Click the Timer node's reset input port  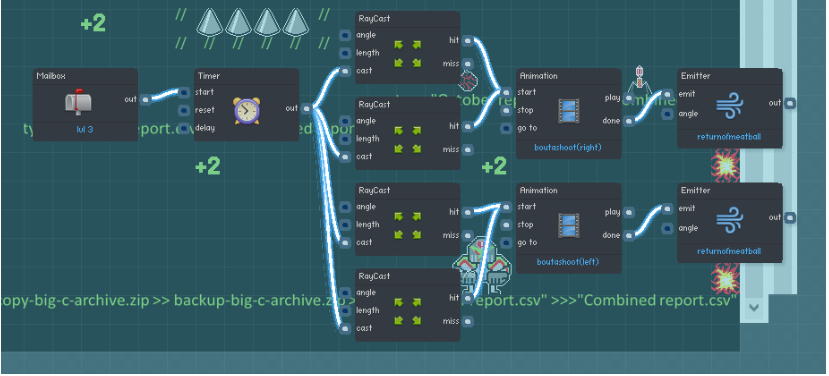pyautogui.click(x=184, y=111)
